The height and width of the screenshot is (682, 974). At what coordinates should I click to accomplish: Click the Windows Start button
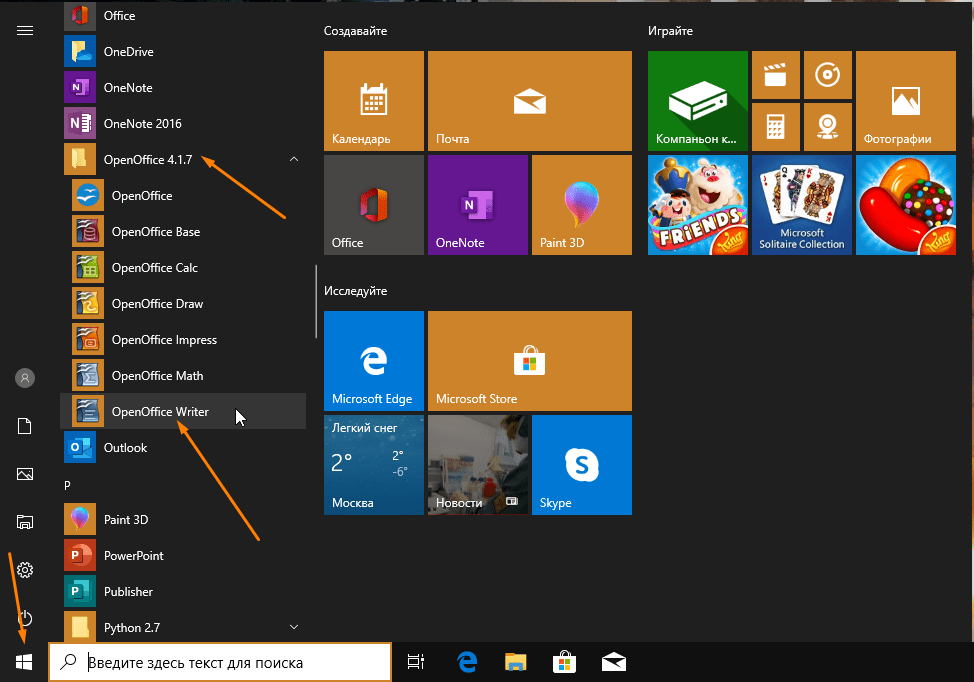pyautogui.click(x=24, y=662)
